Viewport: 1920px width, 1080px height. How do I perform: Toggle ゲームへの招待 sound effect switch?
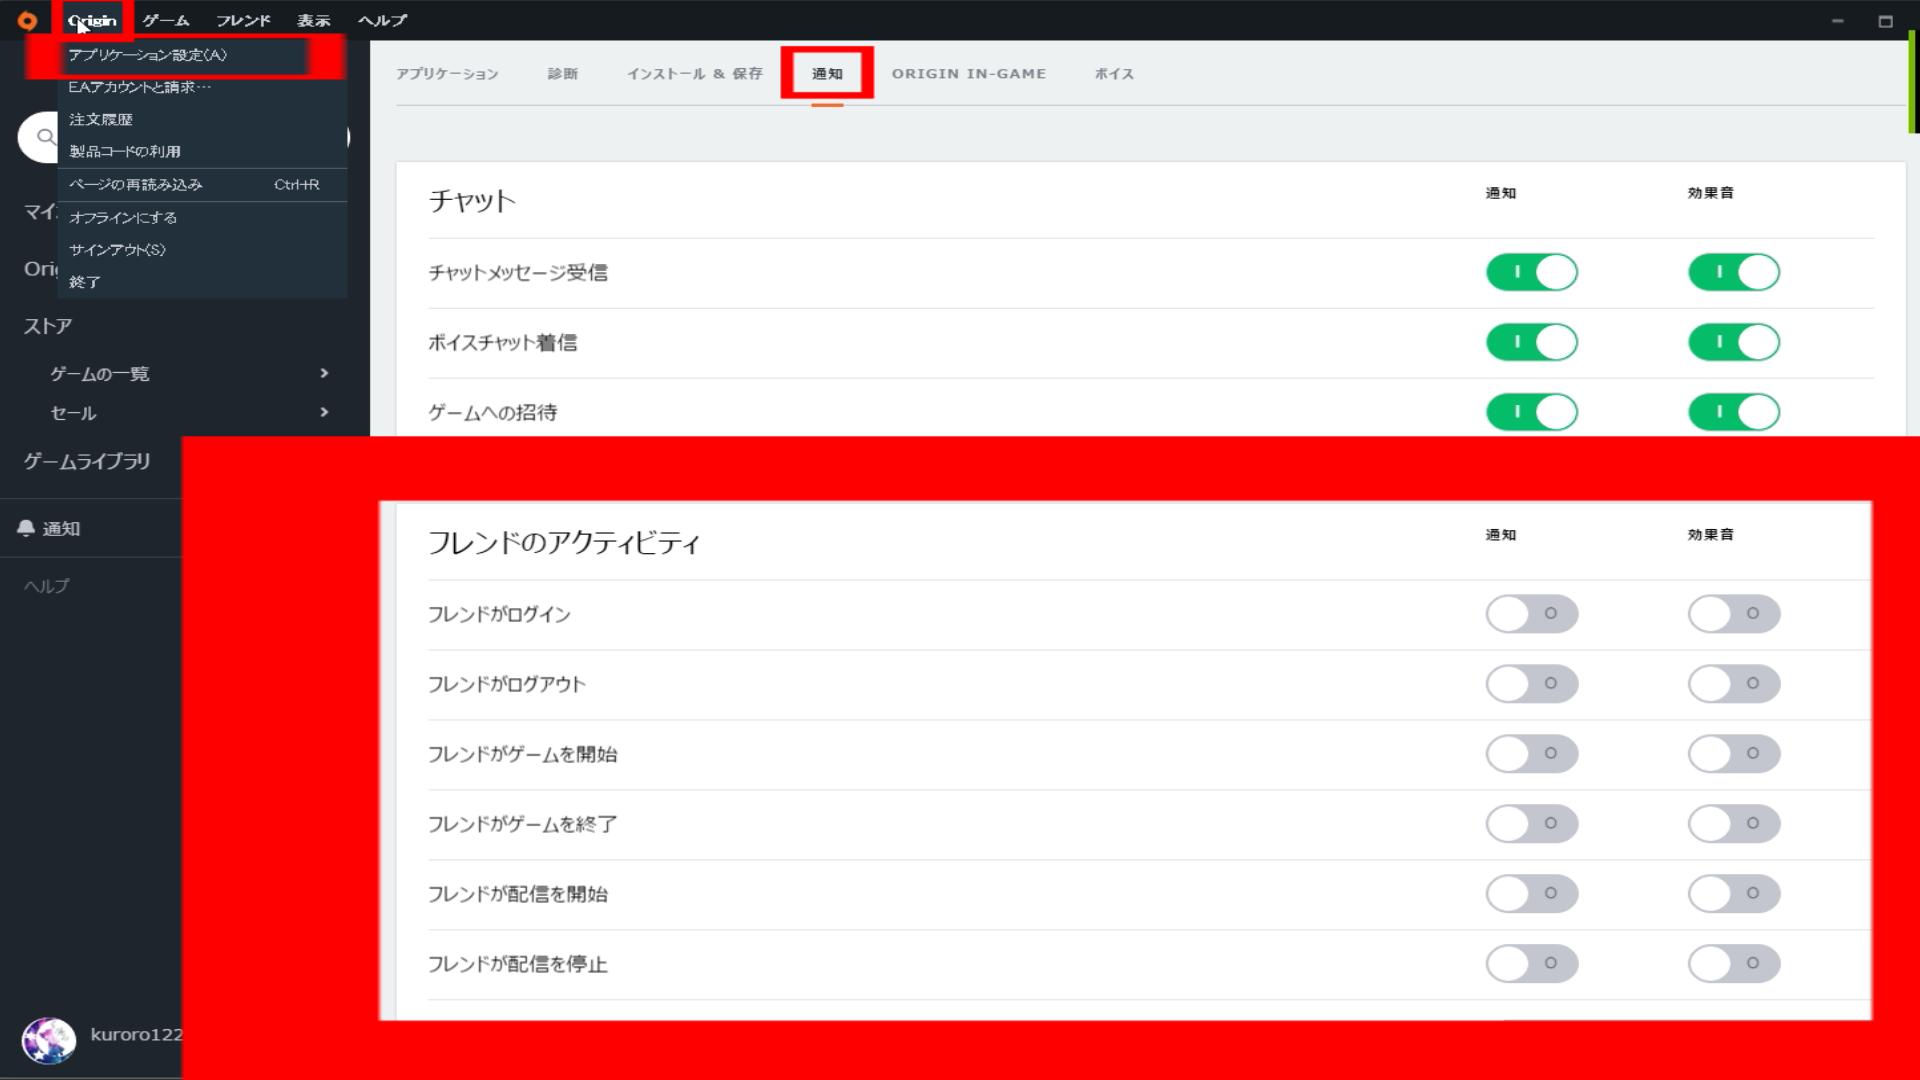tap(1734, 412)
